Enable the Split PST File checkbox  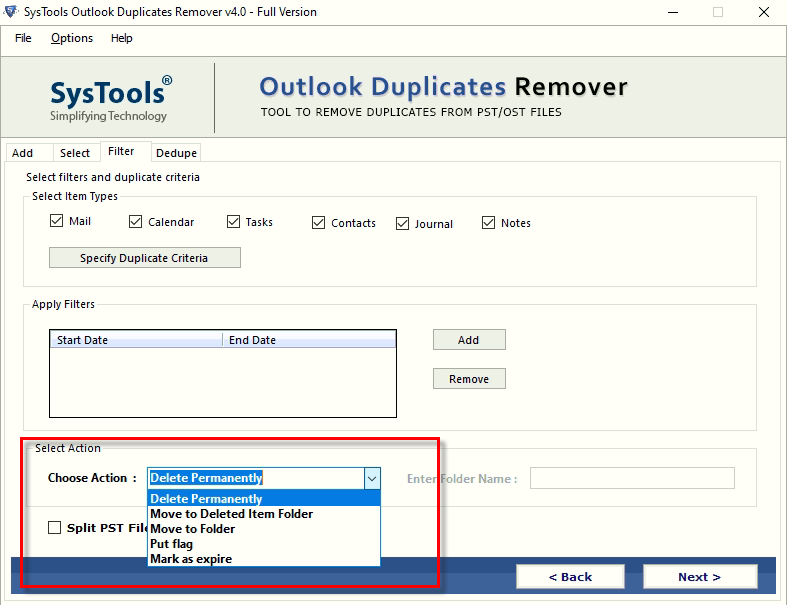[x=54, y=528]
